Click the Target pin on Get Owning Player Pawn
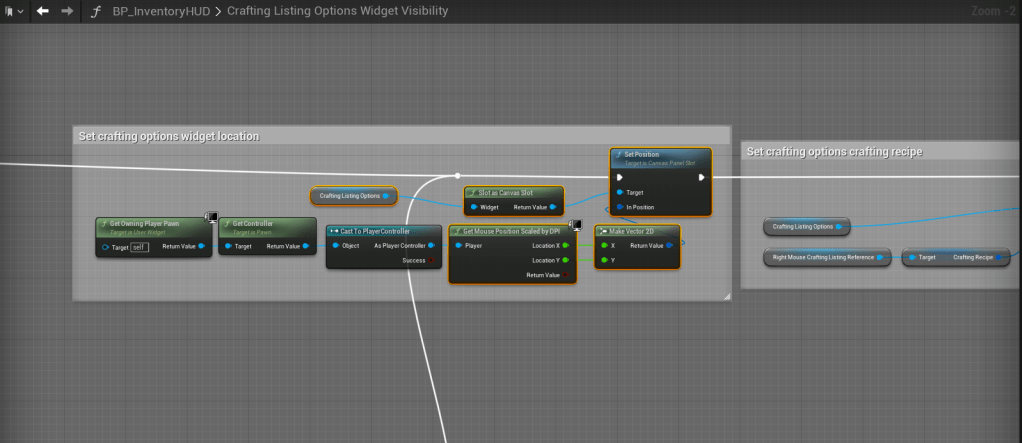Viewport: 1022px width, 443px height. (x=106, y=247)
